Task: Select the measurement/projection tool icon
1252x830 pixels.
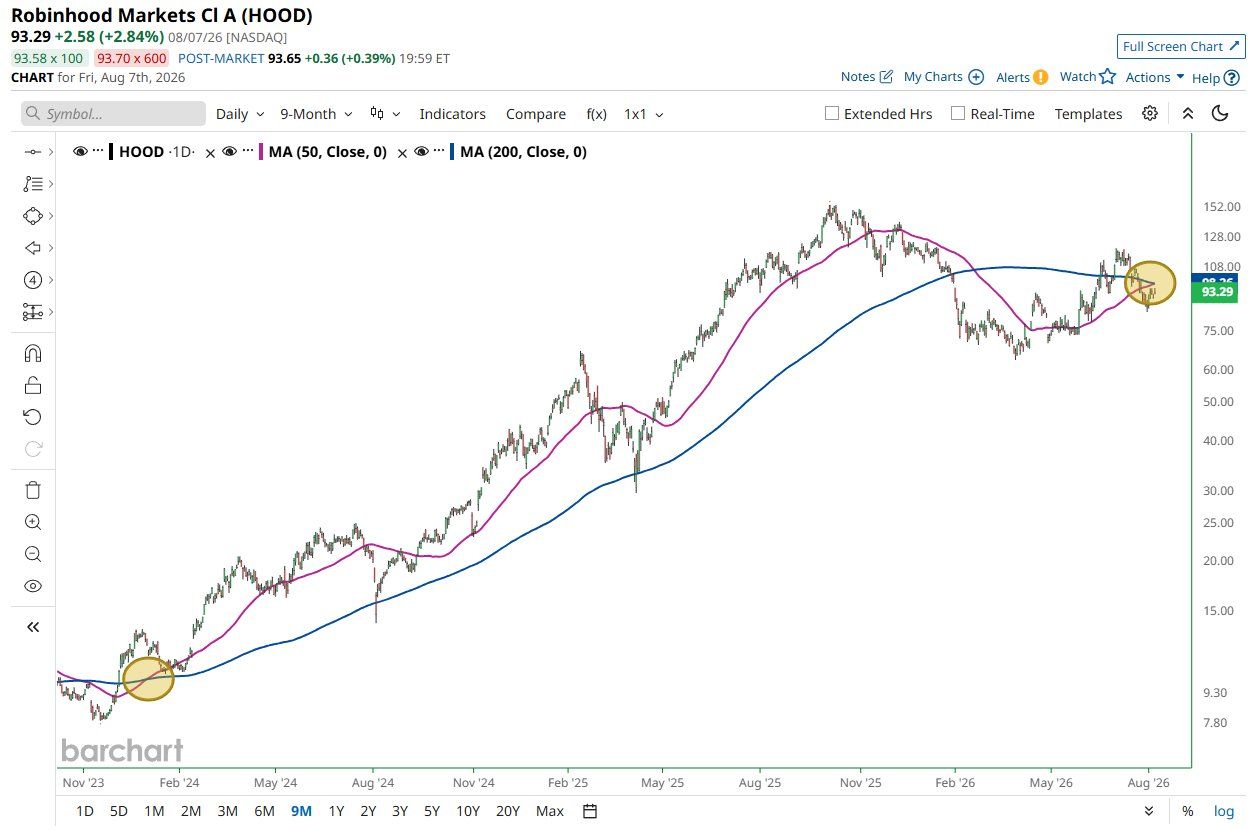Action: pos(32,312)
